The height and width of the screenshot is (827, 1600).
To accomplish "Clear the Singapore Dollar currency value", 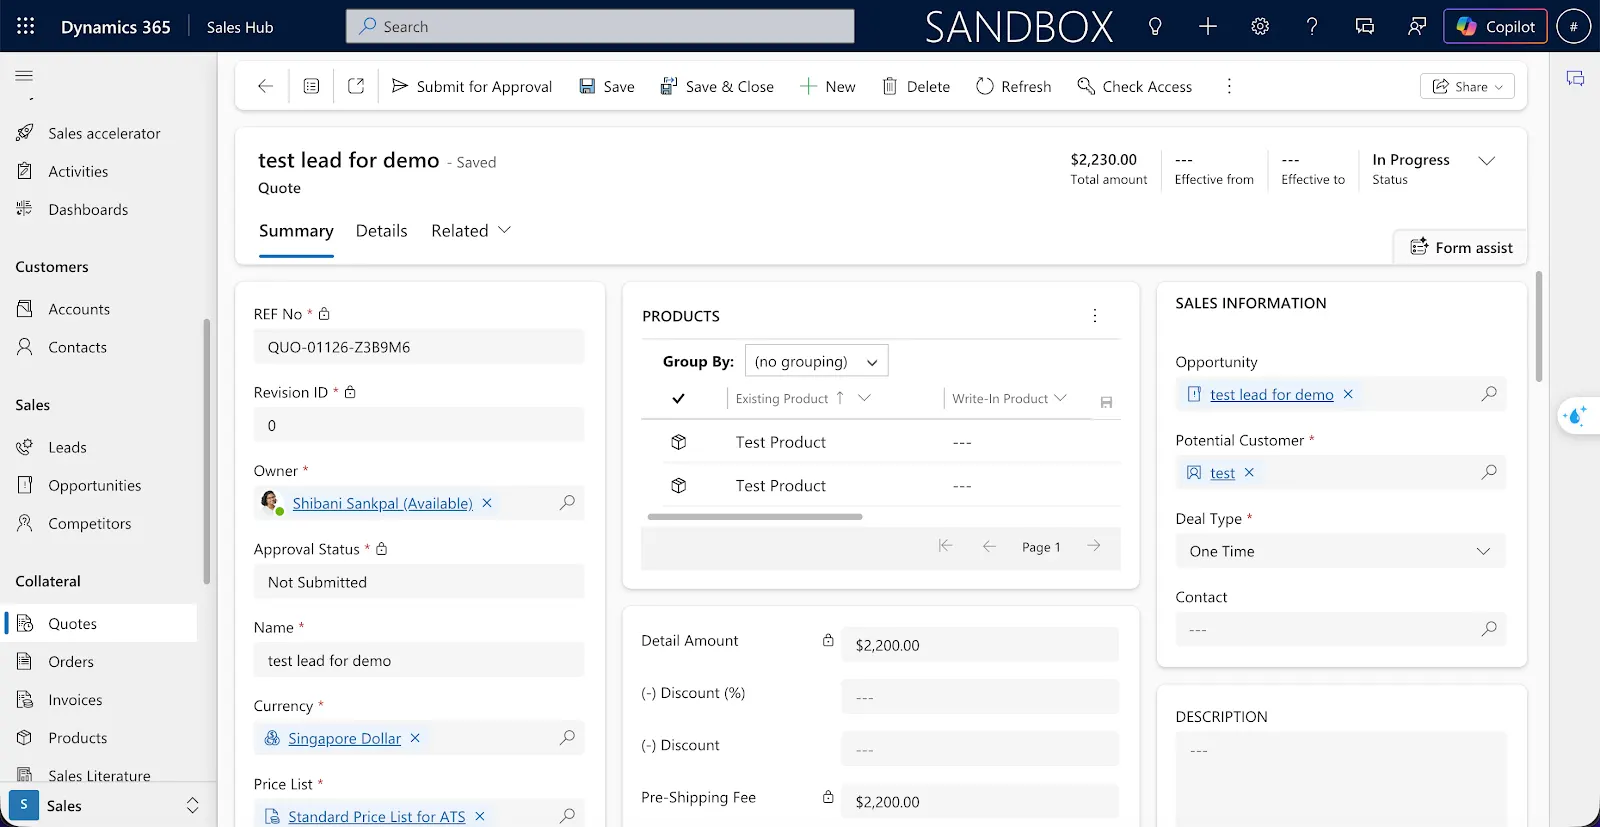I will coord(415,738).
